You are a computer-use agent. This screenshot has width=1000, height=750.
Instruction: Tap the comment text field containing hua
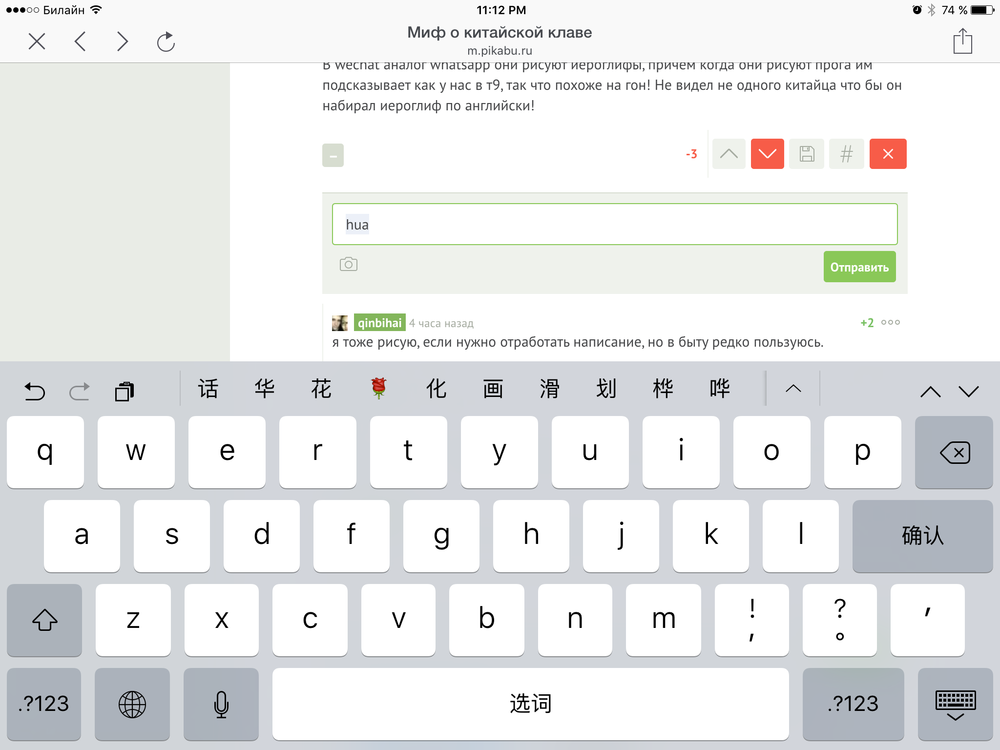click(614, 225)
